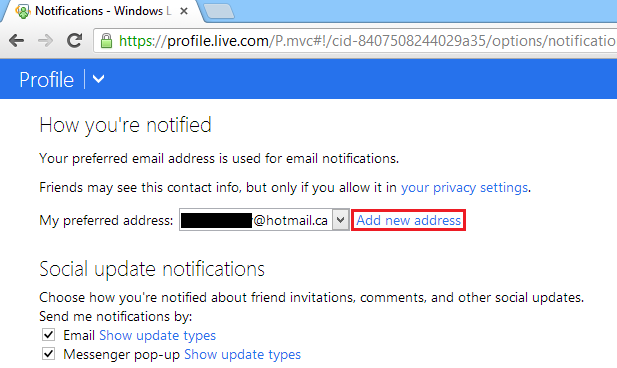Toggle the Messenger pop-up checkbox
This screenshot has width=617, height=368.
coord(48,354)
